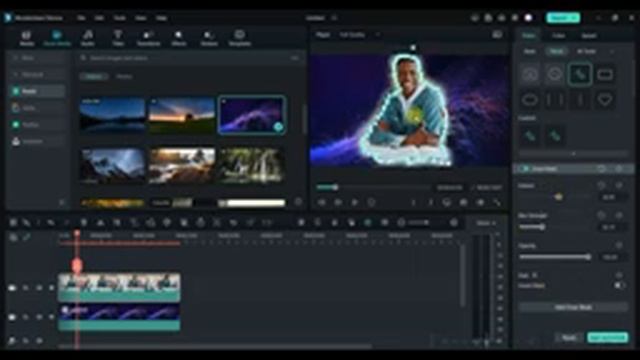This screenshot has width=640, height=360.
Task: Collapse the mask shapes section arrow
Action: click(x=574, y=154)
